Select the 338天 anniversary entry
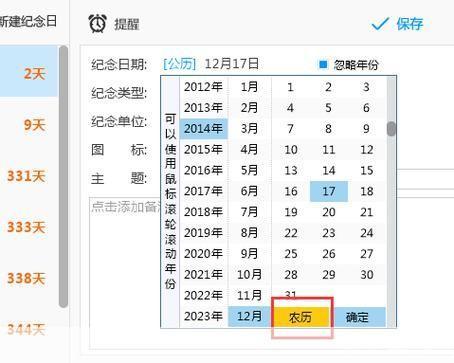Viewport: 454px width, 363px height. [29, 278]
